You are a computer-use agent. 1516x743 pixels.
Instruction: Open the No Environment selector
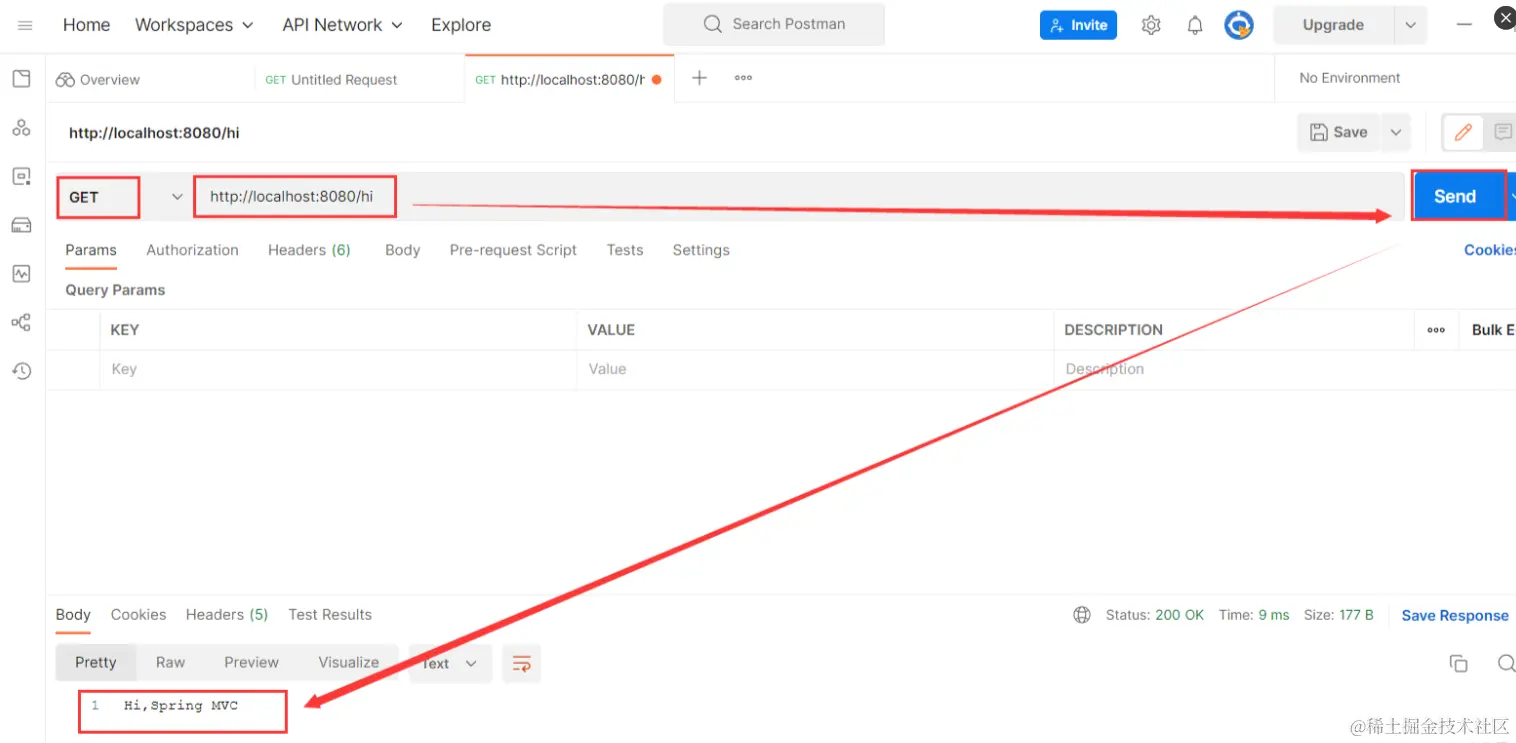pos(1349,78)
